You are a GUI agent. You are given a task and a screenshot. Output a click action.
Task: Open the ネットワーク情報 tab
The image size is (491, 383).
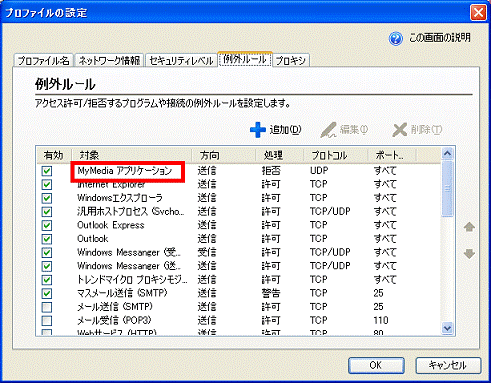tap(109, 60)
